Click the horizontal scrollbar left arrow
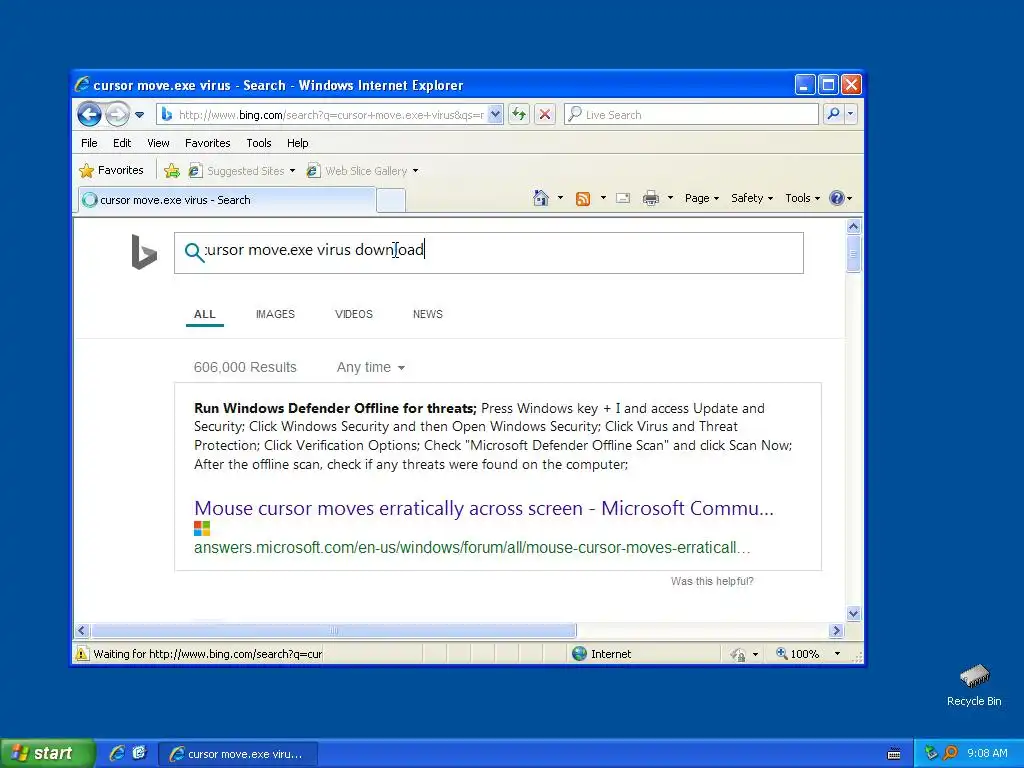The image size is (1024, 768). pyautogui.click(x=82, y=630)
